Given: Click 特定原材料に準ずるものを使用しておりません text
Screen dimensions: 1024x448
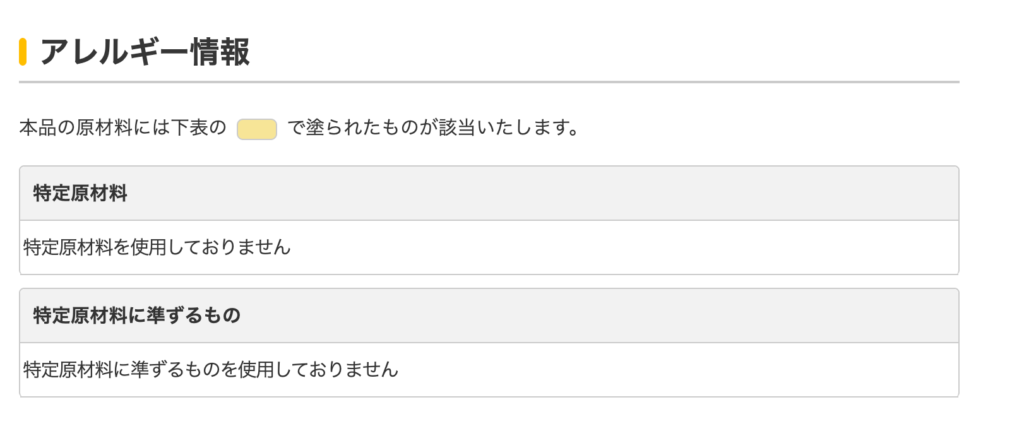Looking at the screenshot, I should coord(210,370).
